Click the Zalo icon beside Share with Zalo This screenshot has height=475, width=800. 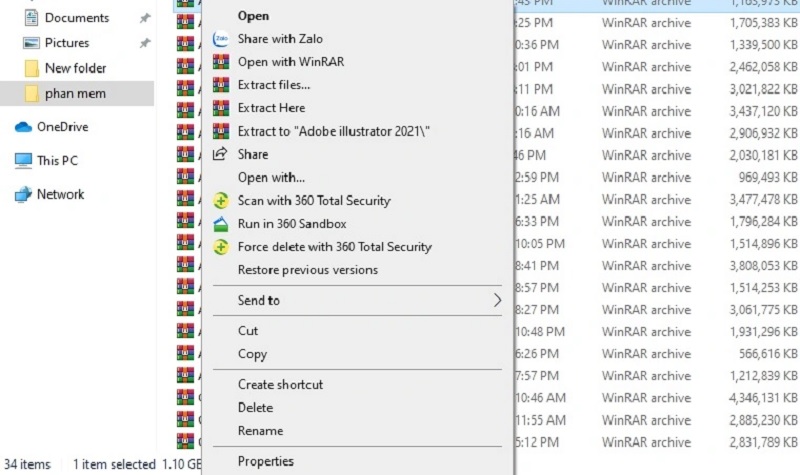(x=221, y=39)
